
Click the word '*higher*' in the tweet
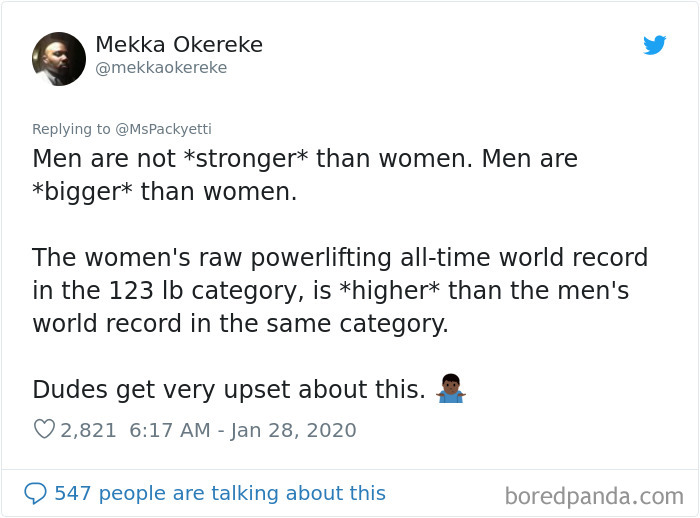tap(390, 291)
